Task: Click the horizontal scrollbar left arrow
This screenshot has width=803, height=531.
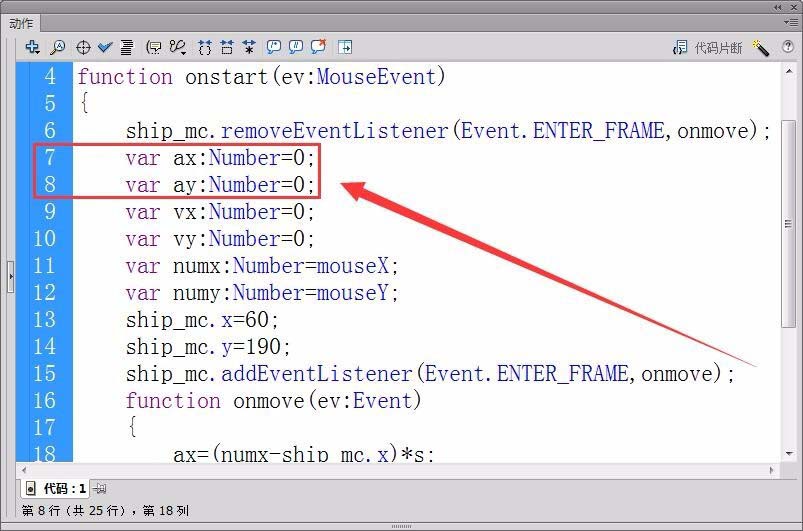Action: click(x=23, y=470)
